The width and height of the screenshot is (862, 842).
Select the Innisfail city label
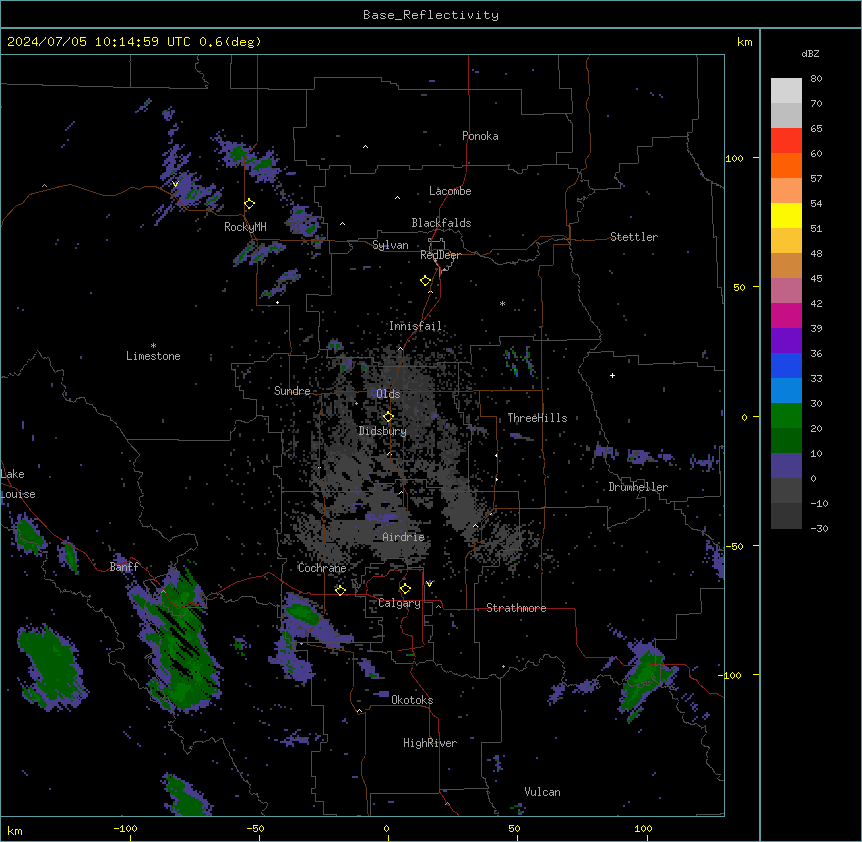click(415, 326)
